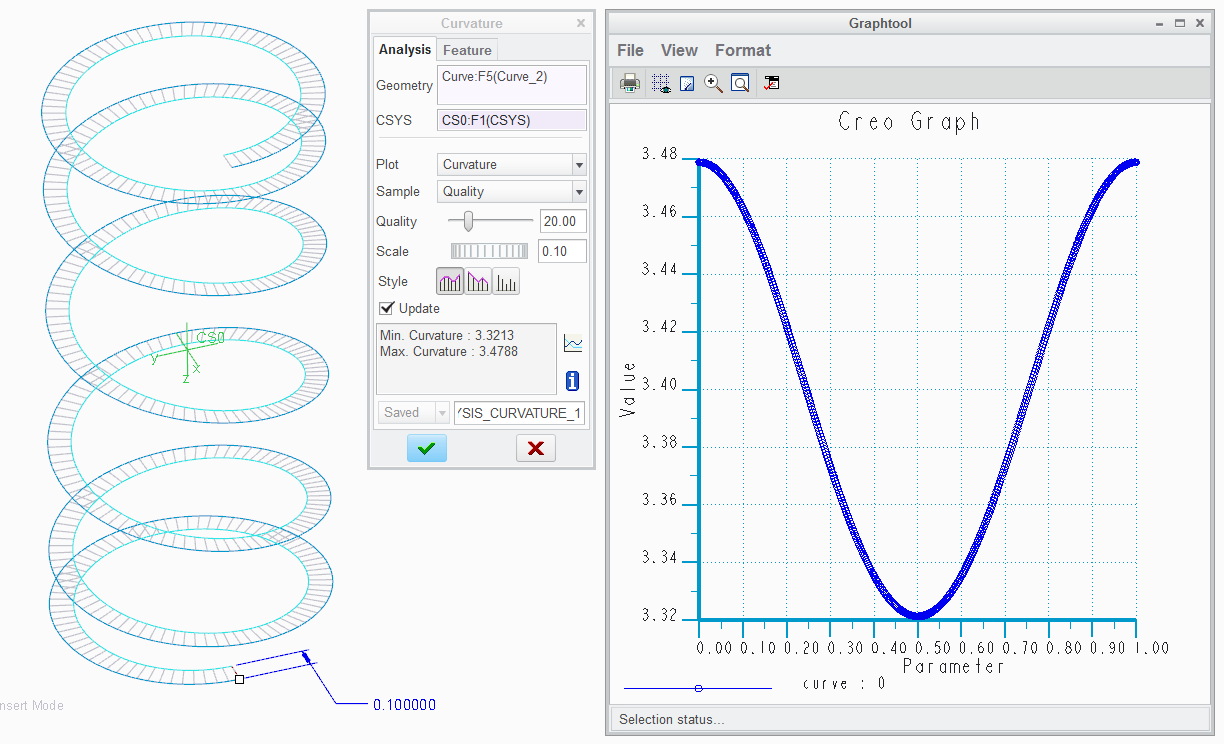The width and height of the screenshot is (1224, 744).
Task: Click the square drag handle on the helix
Action: (x=239, y=679)
